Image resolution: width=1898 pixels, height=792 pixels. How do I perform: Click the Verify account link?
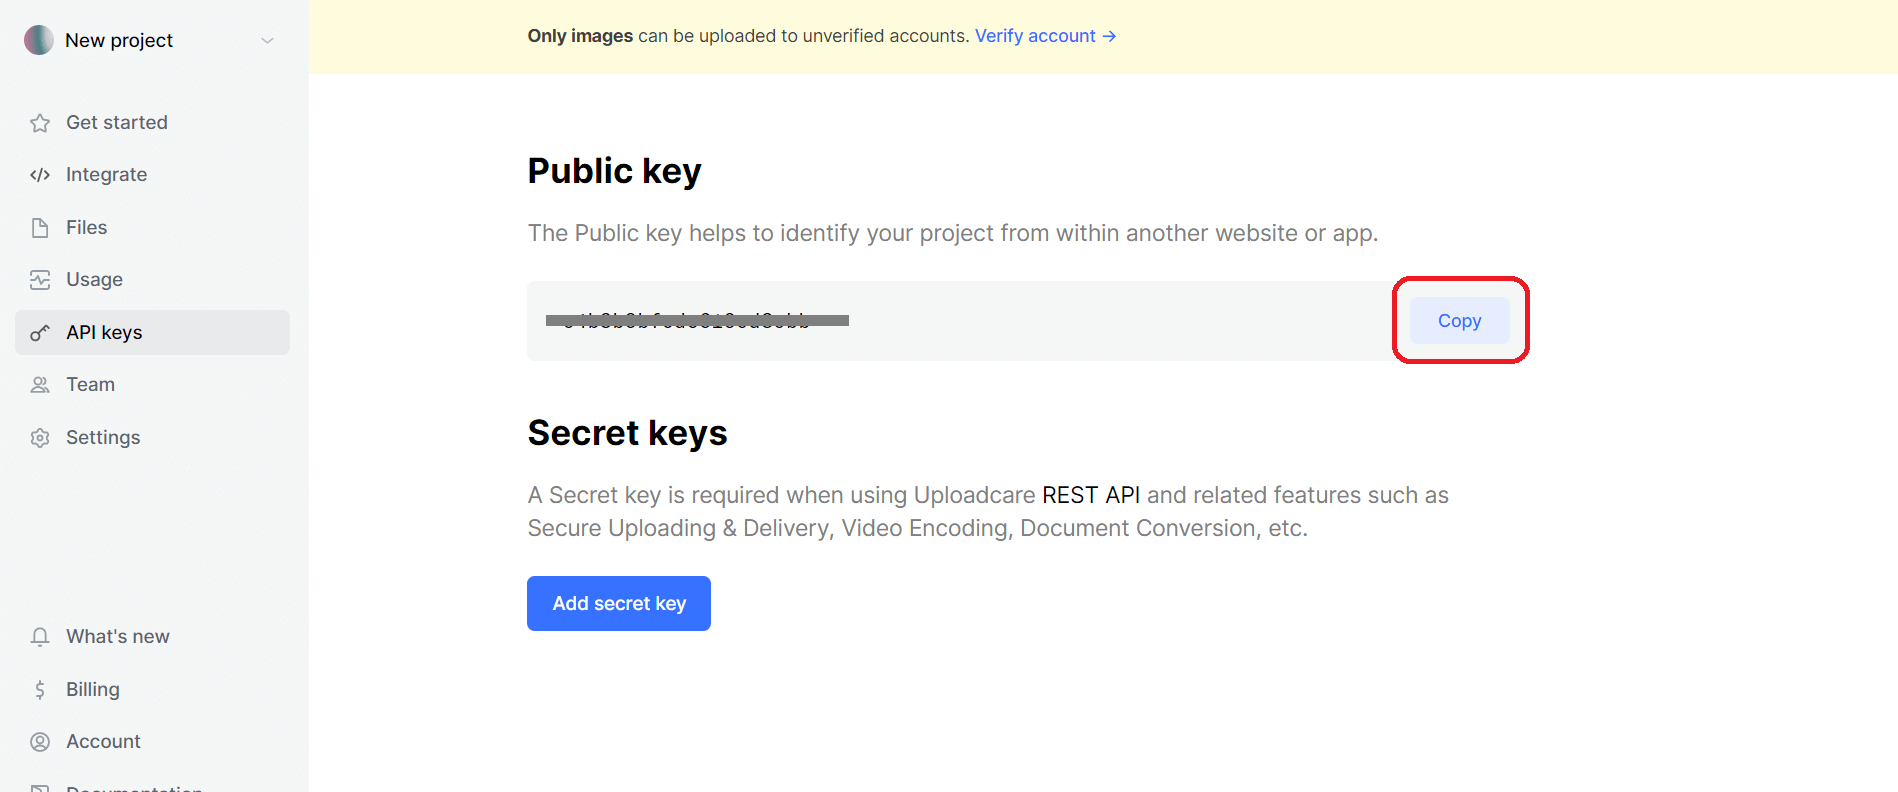(1035, 35)
